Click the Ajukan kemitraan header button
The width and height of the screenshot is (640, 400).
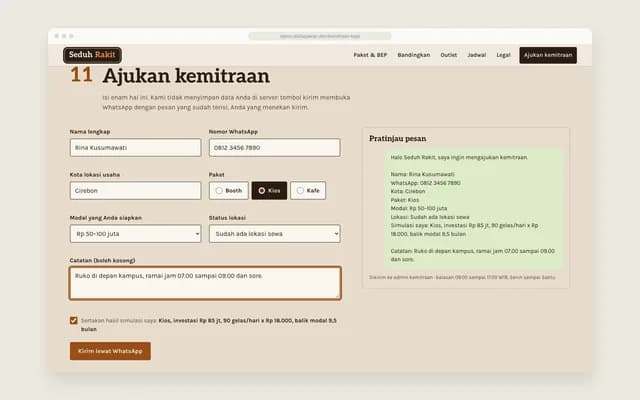(x=548, y=55)
